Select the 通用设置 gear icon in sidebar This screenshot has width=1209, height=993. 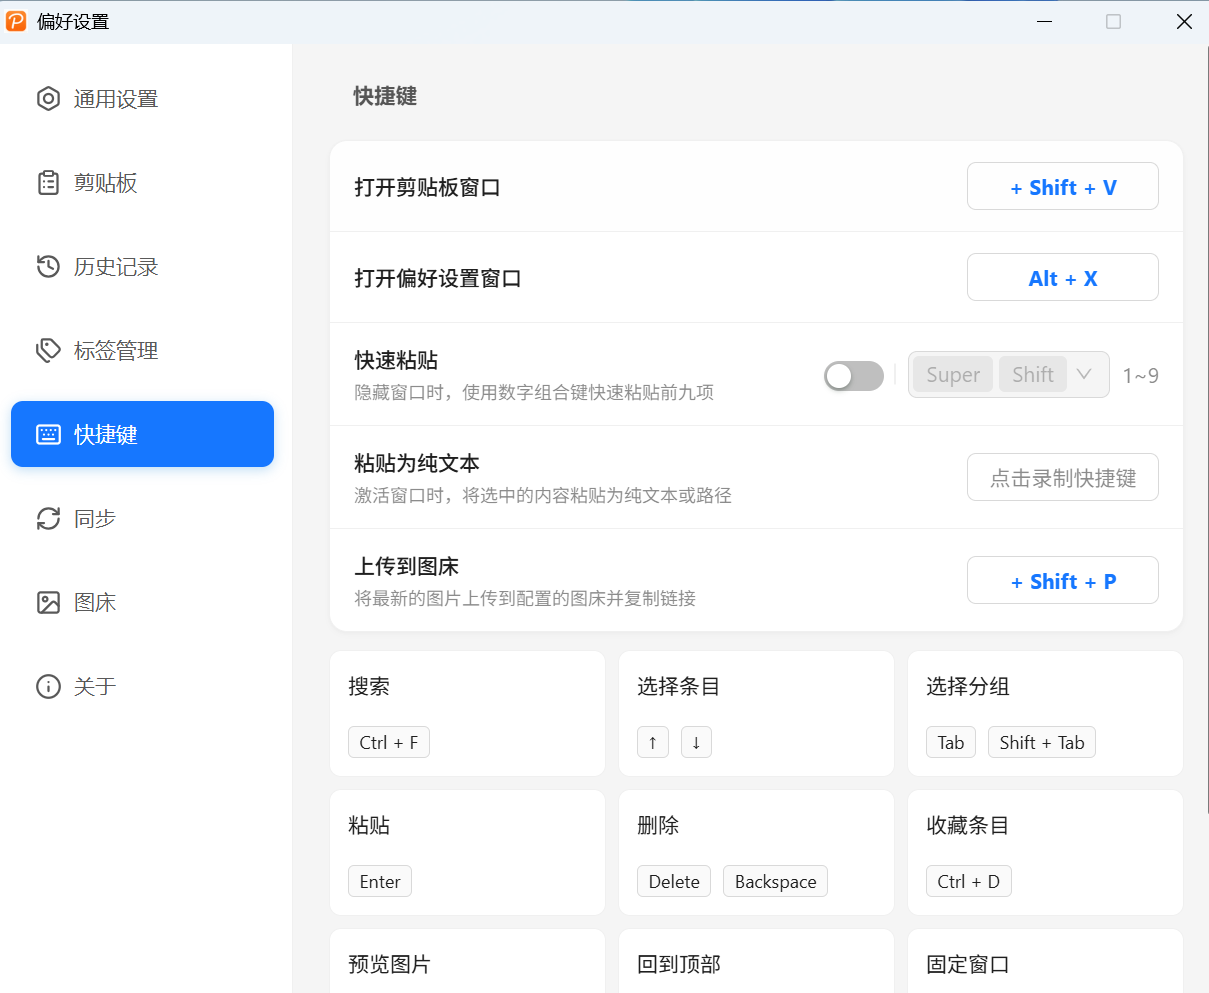[x=48, y=98]
